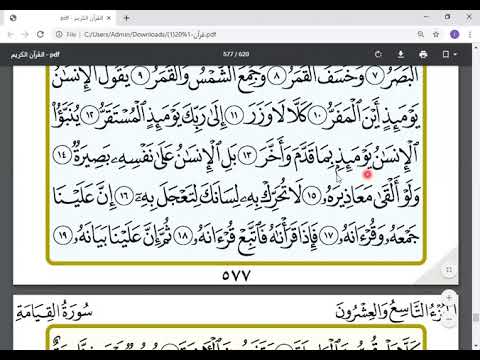
Task: Close the القرآن الكريم pdf browser tab
Action: (108, 18)
